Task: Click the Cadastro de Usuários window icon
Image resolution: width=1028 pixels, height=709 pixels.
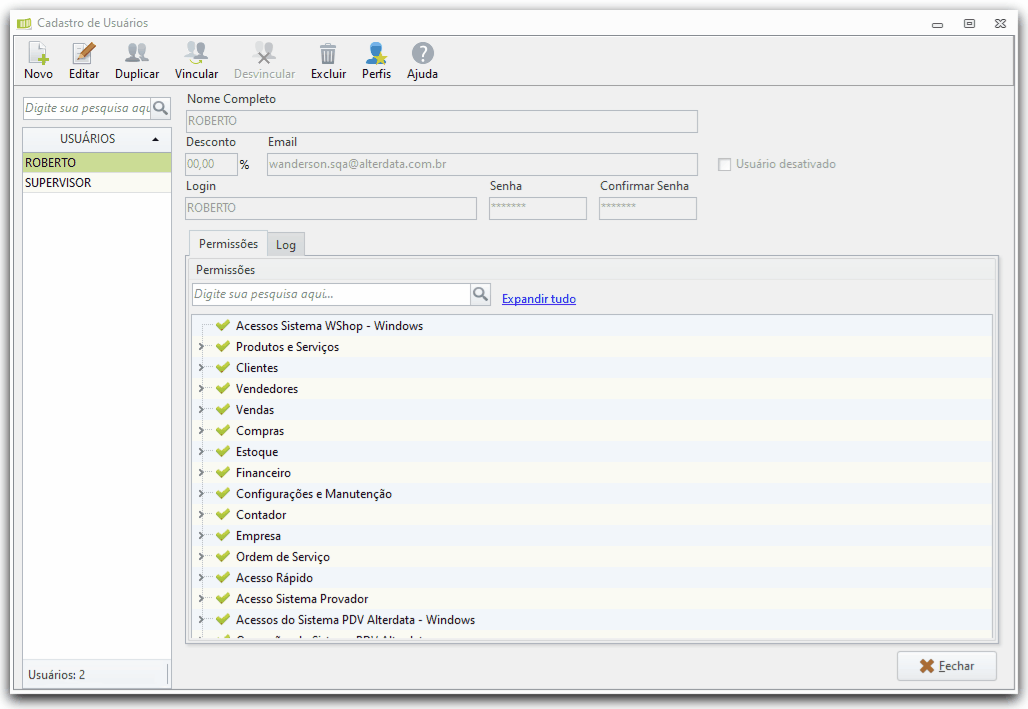Action: coord(24,24)
